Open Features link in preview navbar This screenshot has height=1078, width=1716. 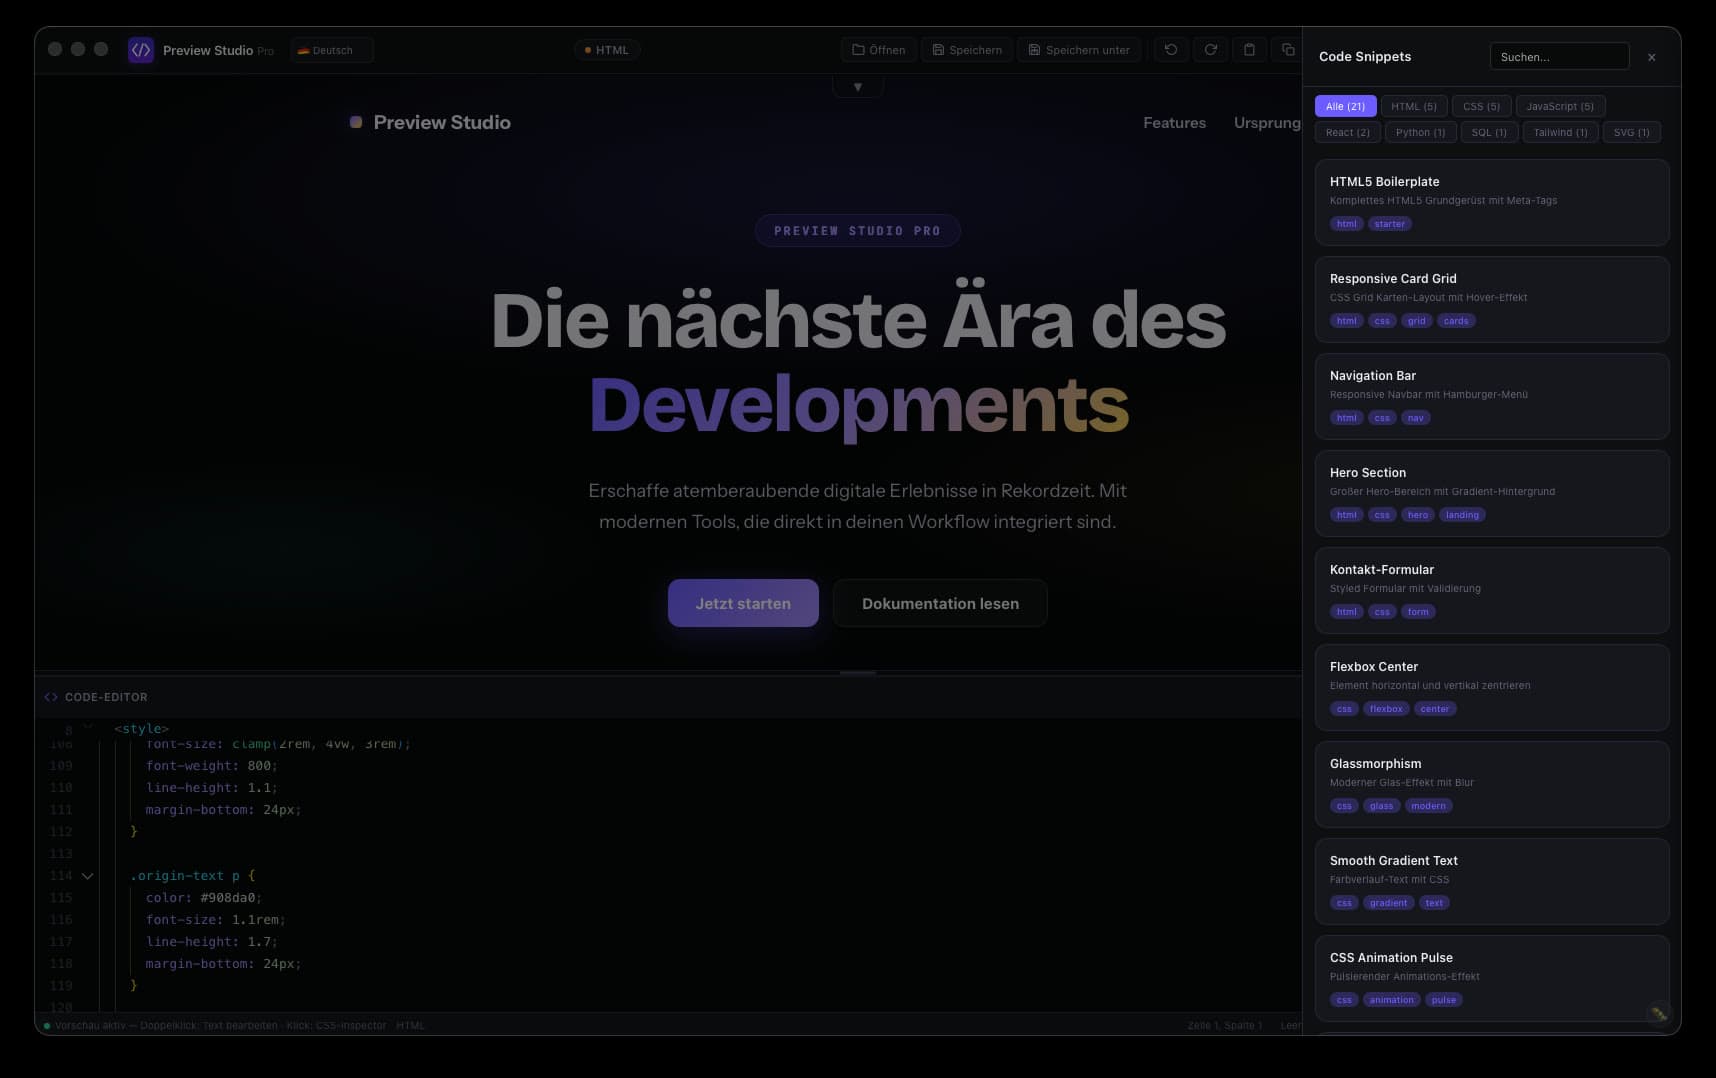1174,122
